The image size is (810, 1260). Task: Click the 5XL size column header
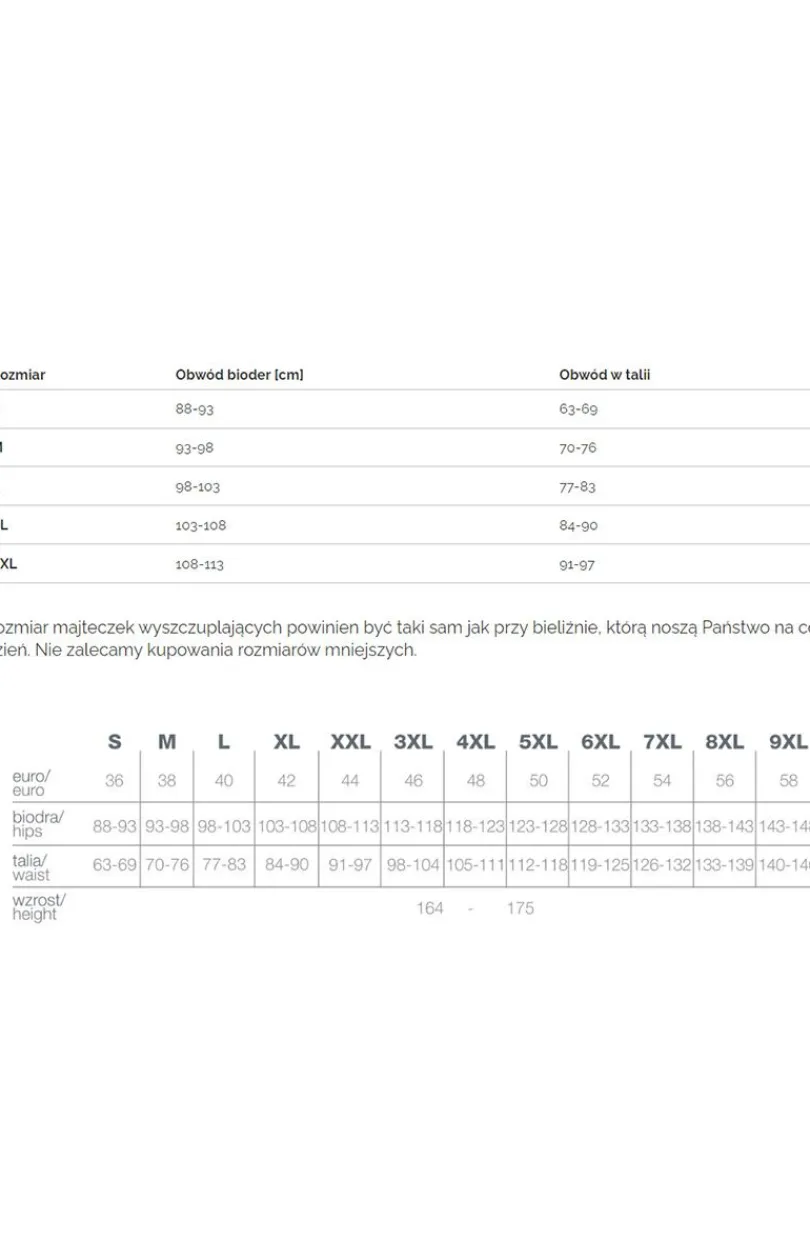538,742
